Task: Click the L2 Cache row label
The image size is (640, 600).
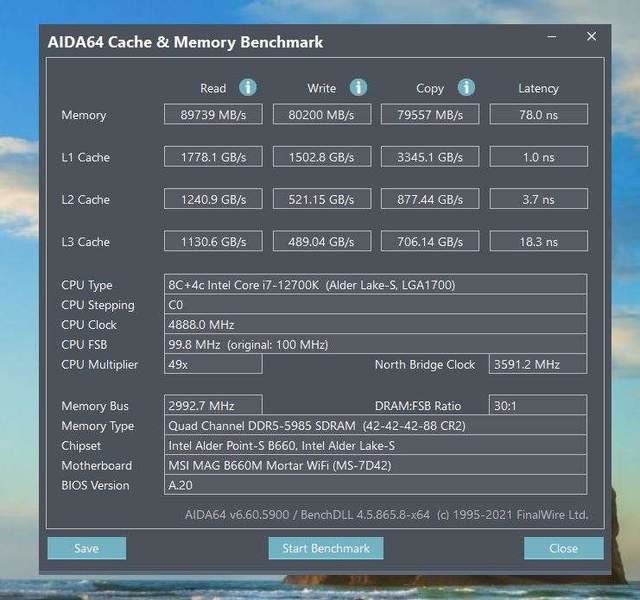Action: (x=85, y=200)
